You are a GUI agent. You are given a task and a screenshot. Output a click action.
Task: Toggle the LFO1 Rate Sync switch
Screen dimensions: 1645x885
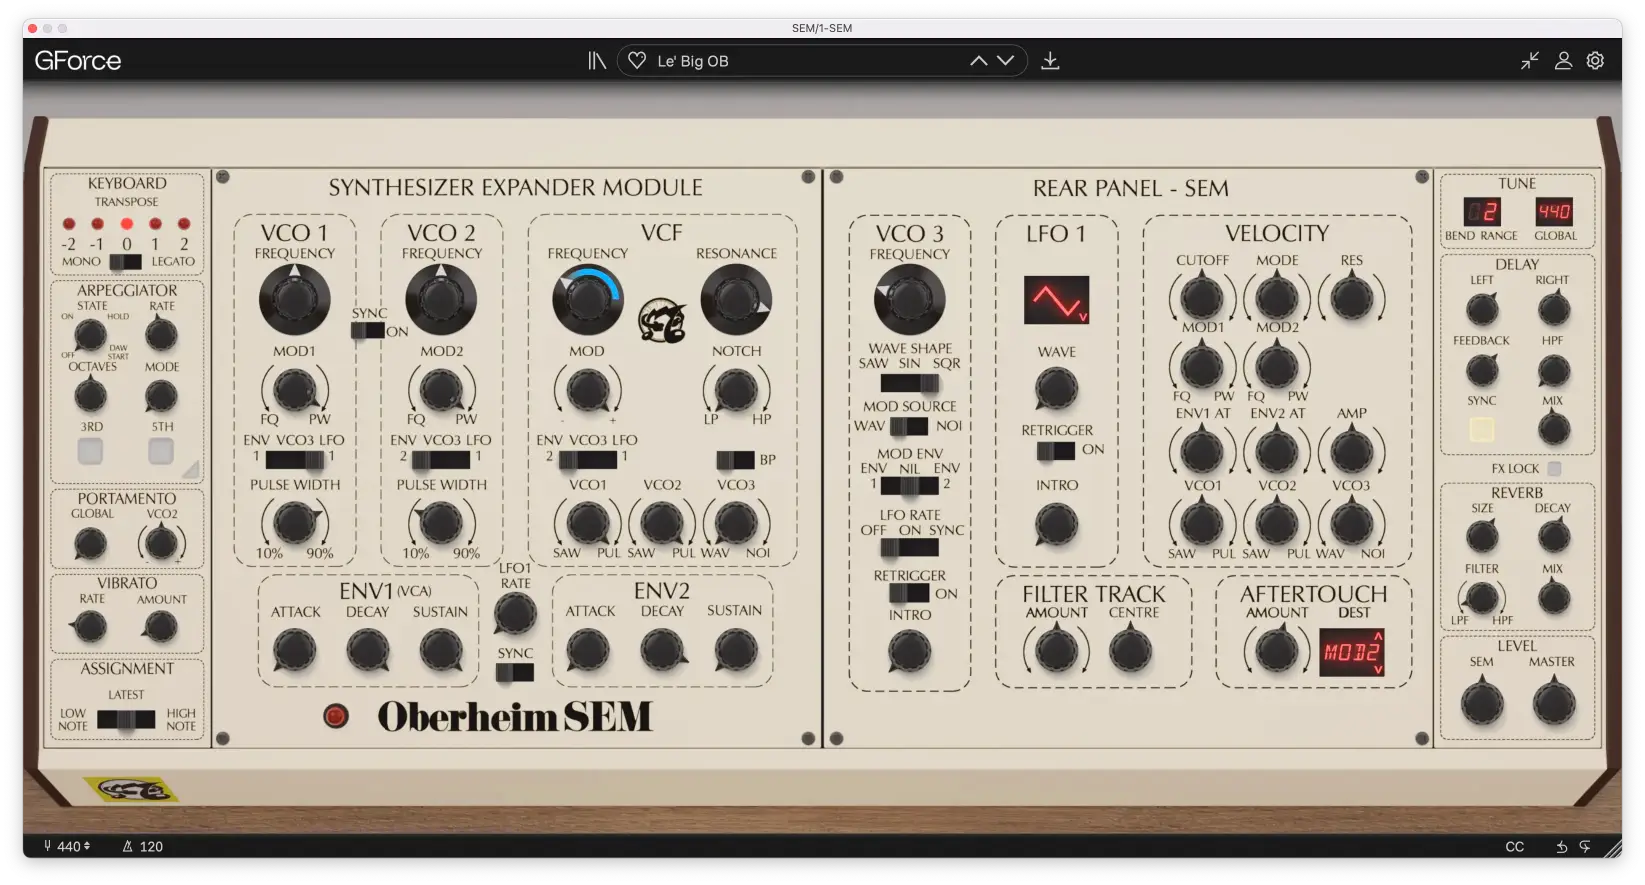[x=515, y=673]
